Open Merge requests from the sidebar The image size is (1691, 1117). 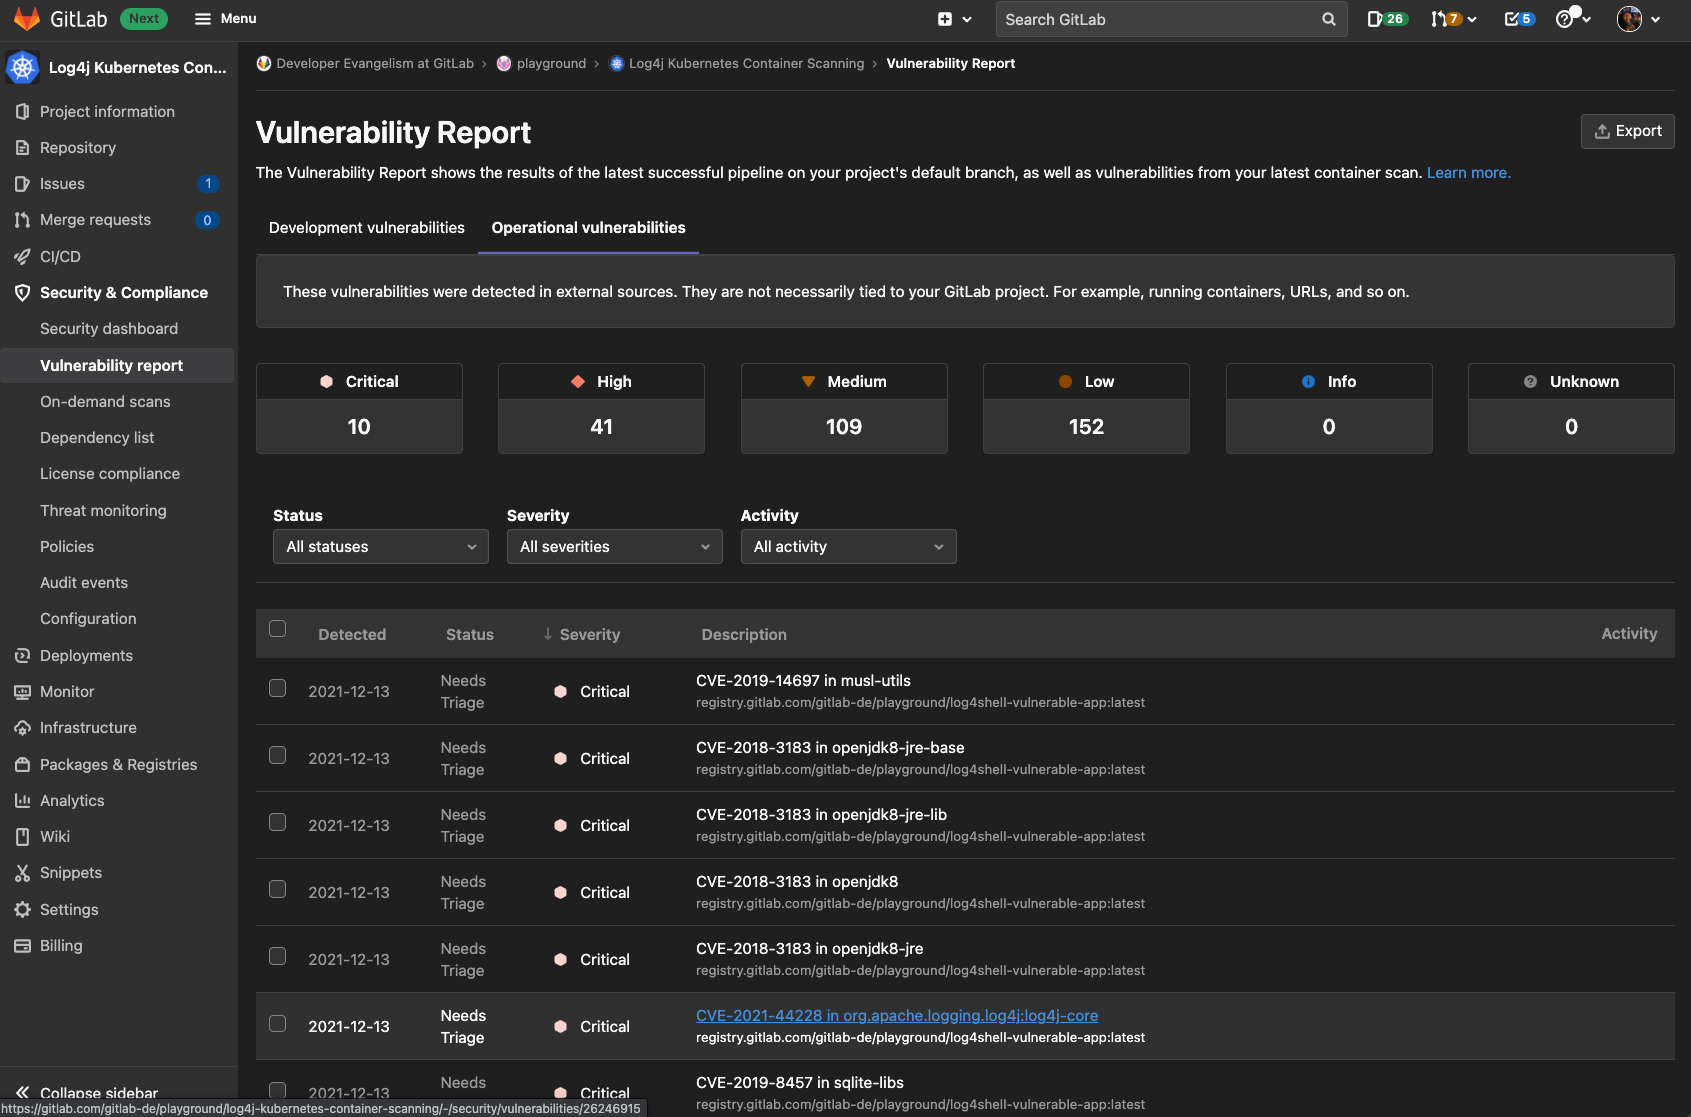pyautogui.click(x=95, y=219)
